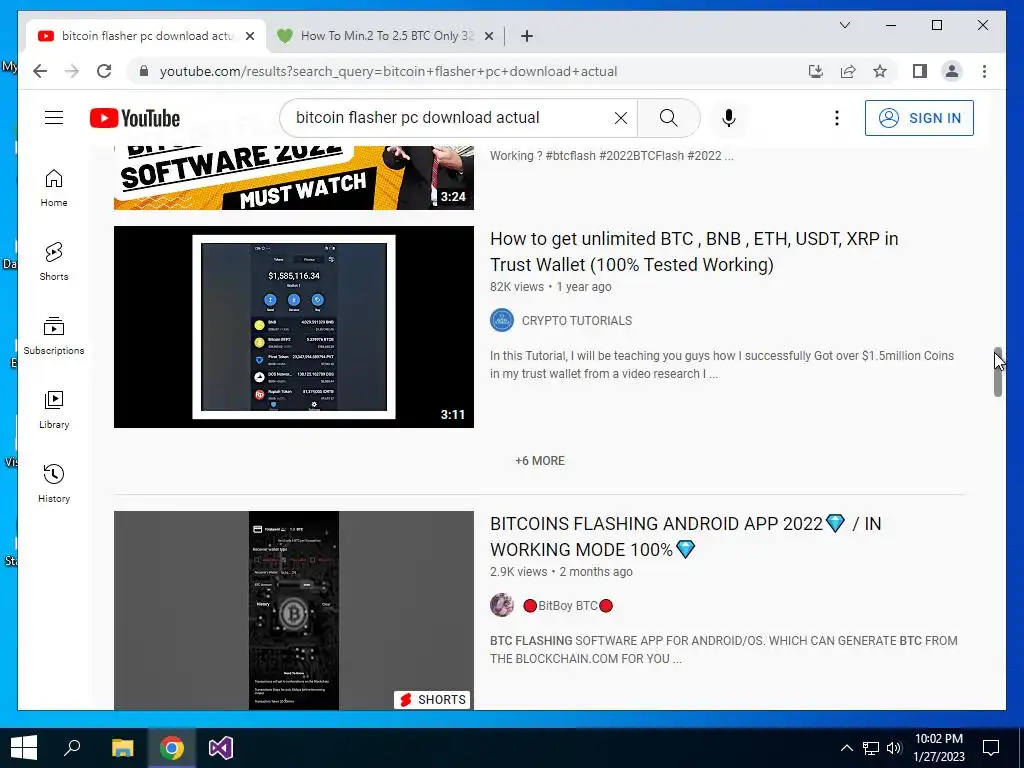This screenshot has height=768, width=1024.
Task: Go to Home in sidebar
Action: point(54,188)
